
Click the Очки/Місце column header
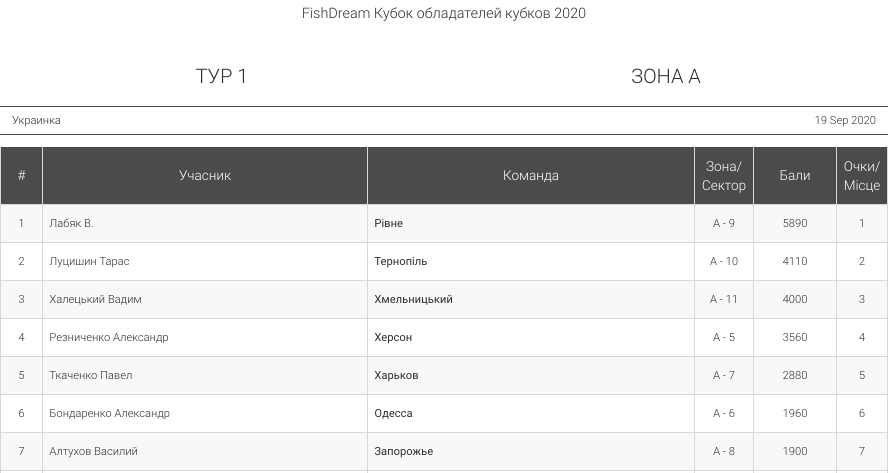[x=862, y=176]
